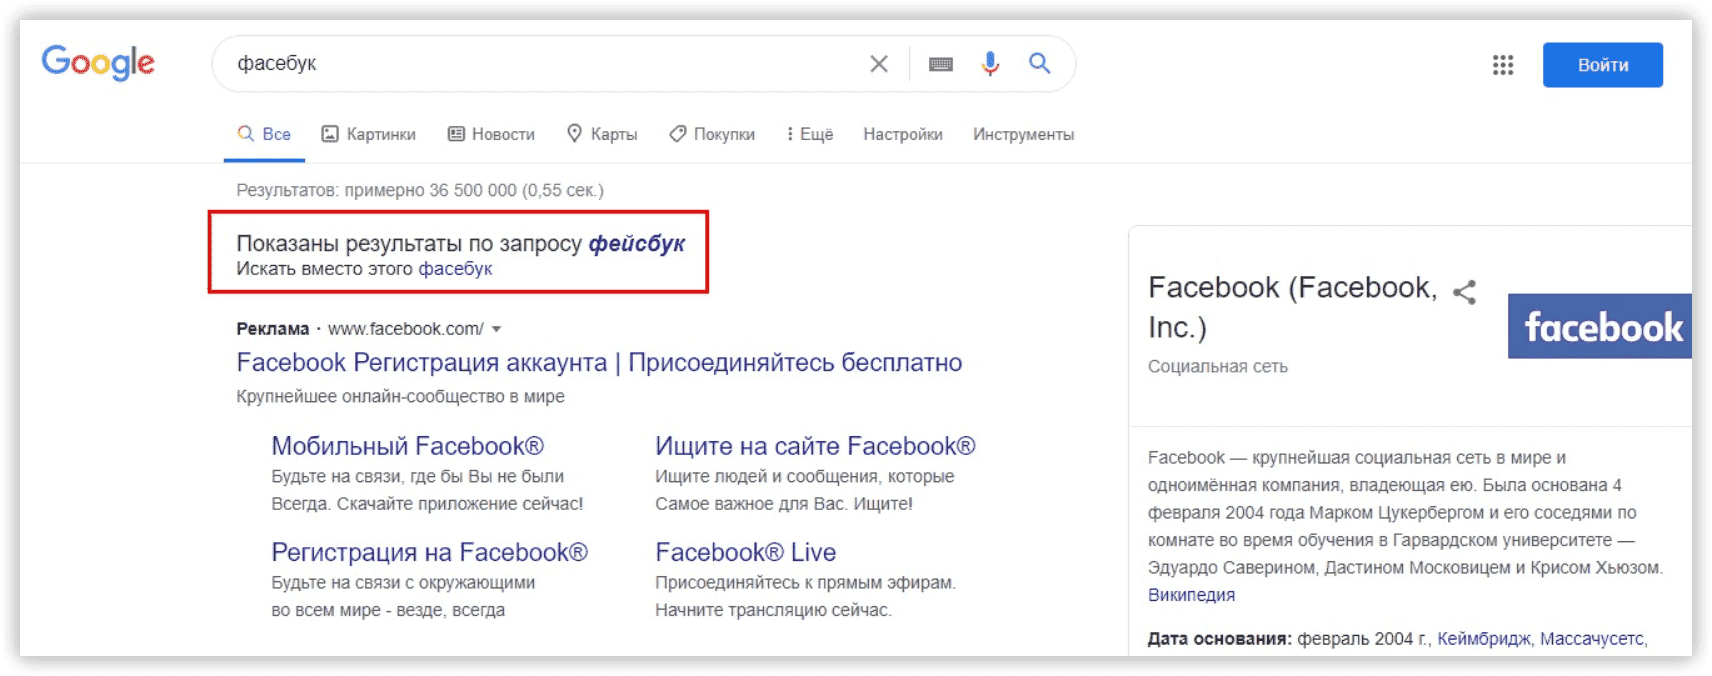This screenshot has height=676, width=1712.
Task: Click the Социальная сеть subtitle
Action: tap(1218, 367)
